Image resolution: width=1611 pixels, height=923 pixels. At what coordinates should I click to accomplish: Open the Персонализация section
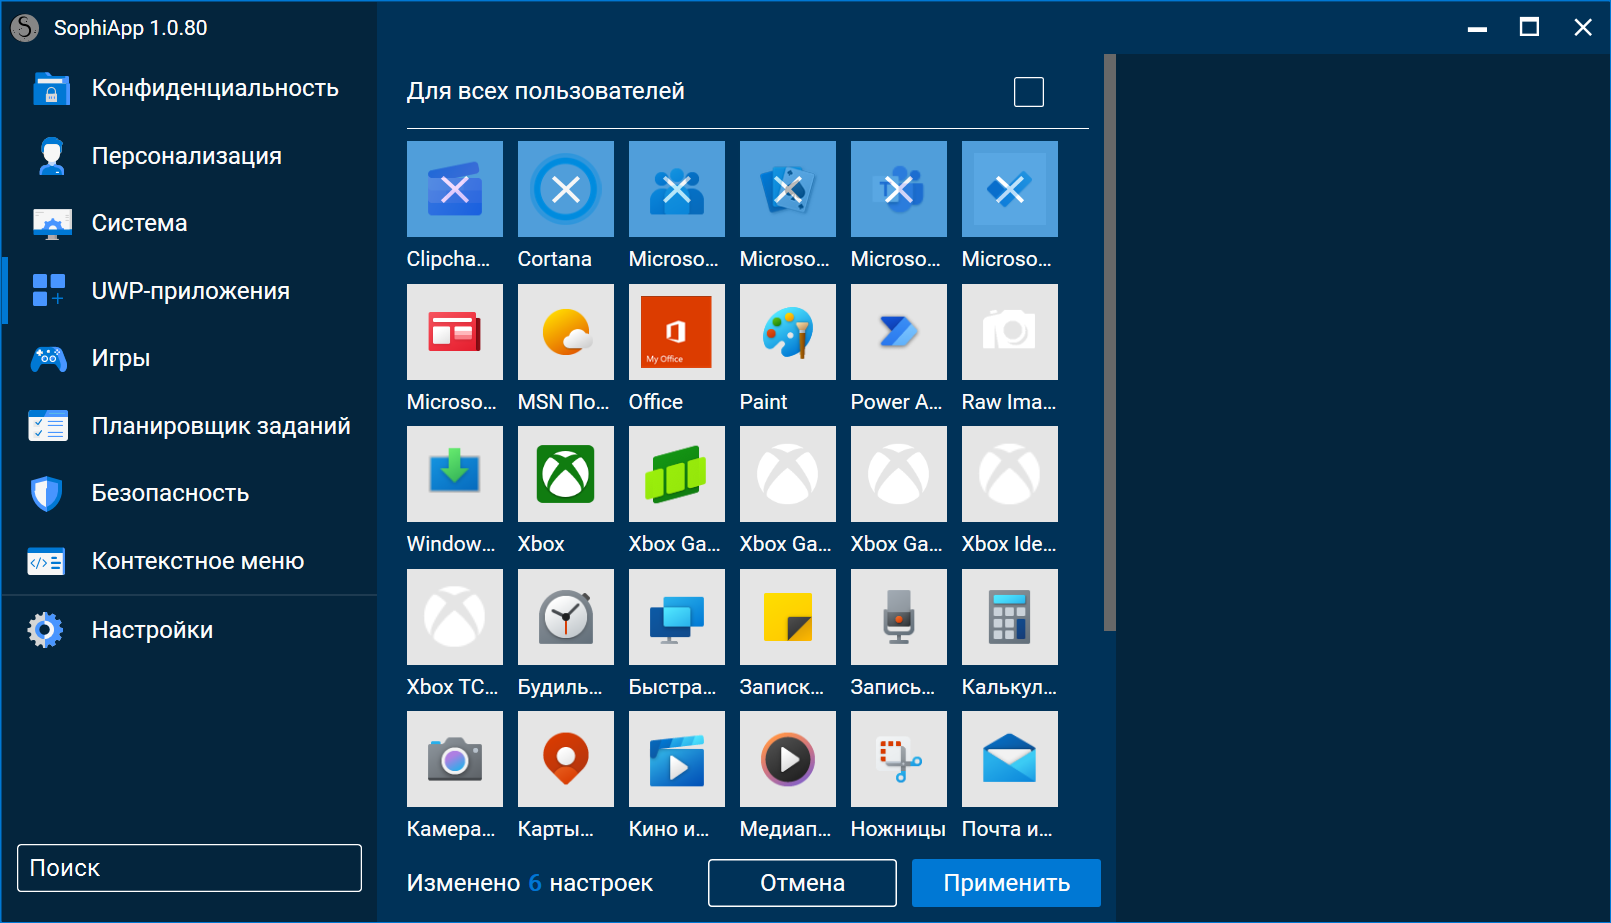point(190,156)
